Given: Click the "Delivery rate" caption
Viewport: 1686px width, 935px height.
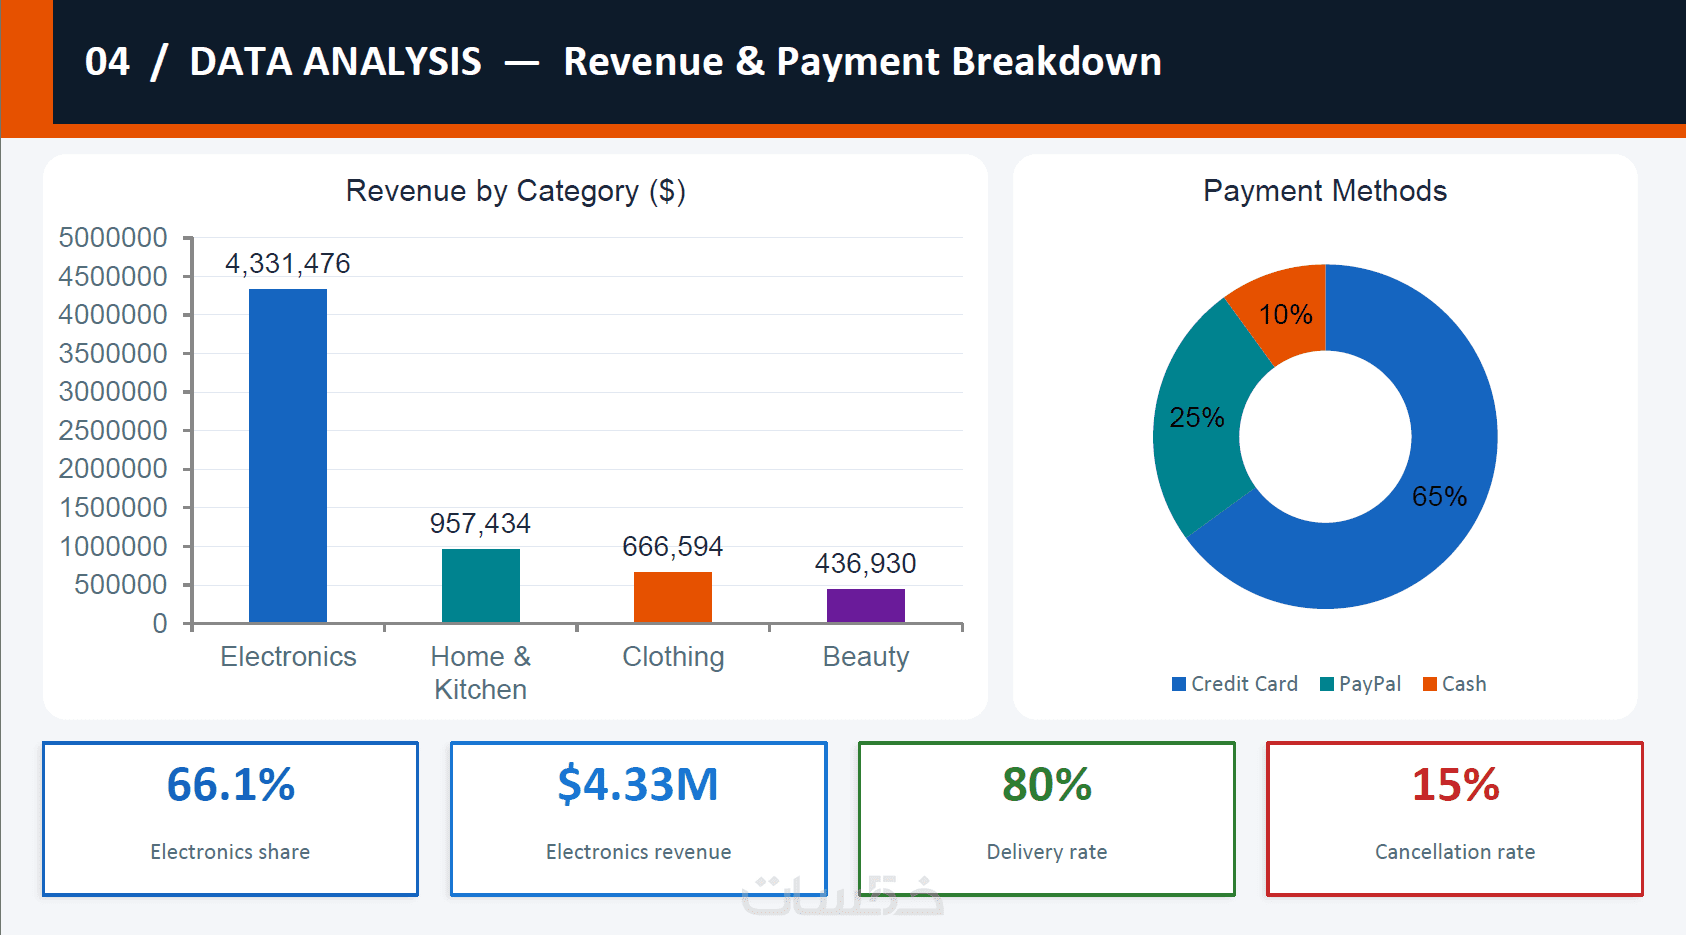Looking at the screenshot, I should tap(1047, 852).
